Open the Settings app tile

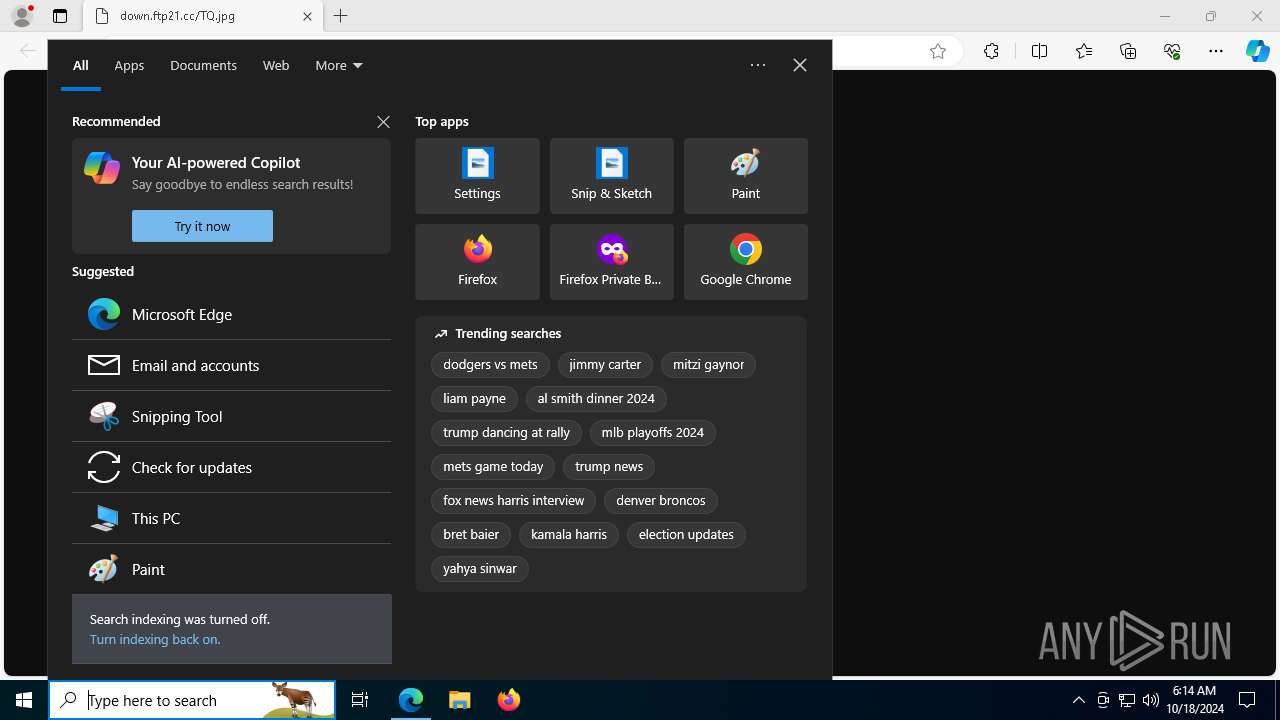(x=477, y=176)
